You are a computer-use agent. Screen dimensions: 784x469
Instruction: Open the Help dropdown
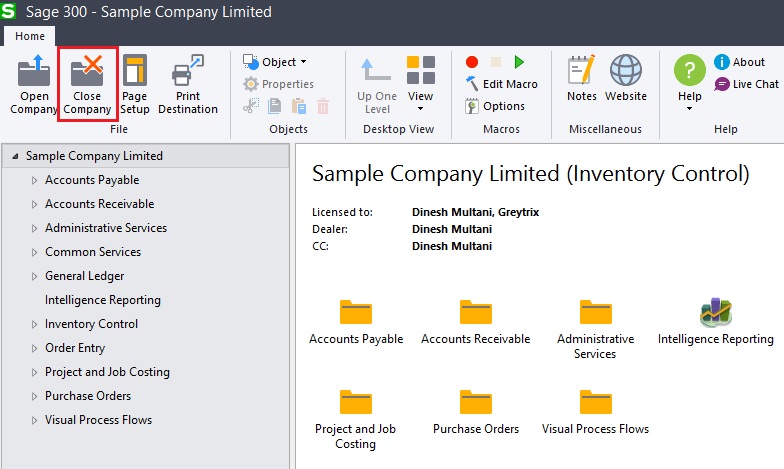point(690,83)
